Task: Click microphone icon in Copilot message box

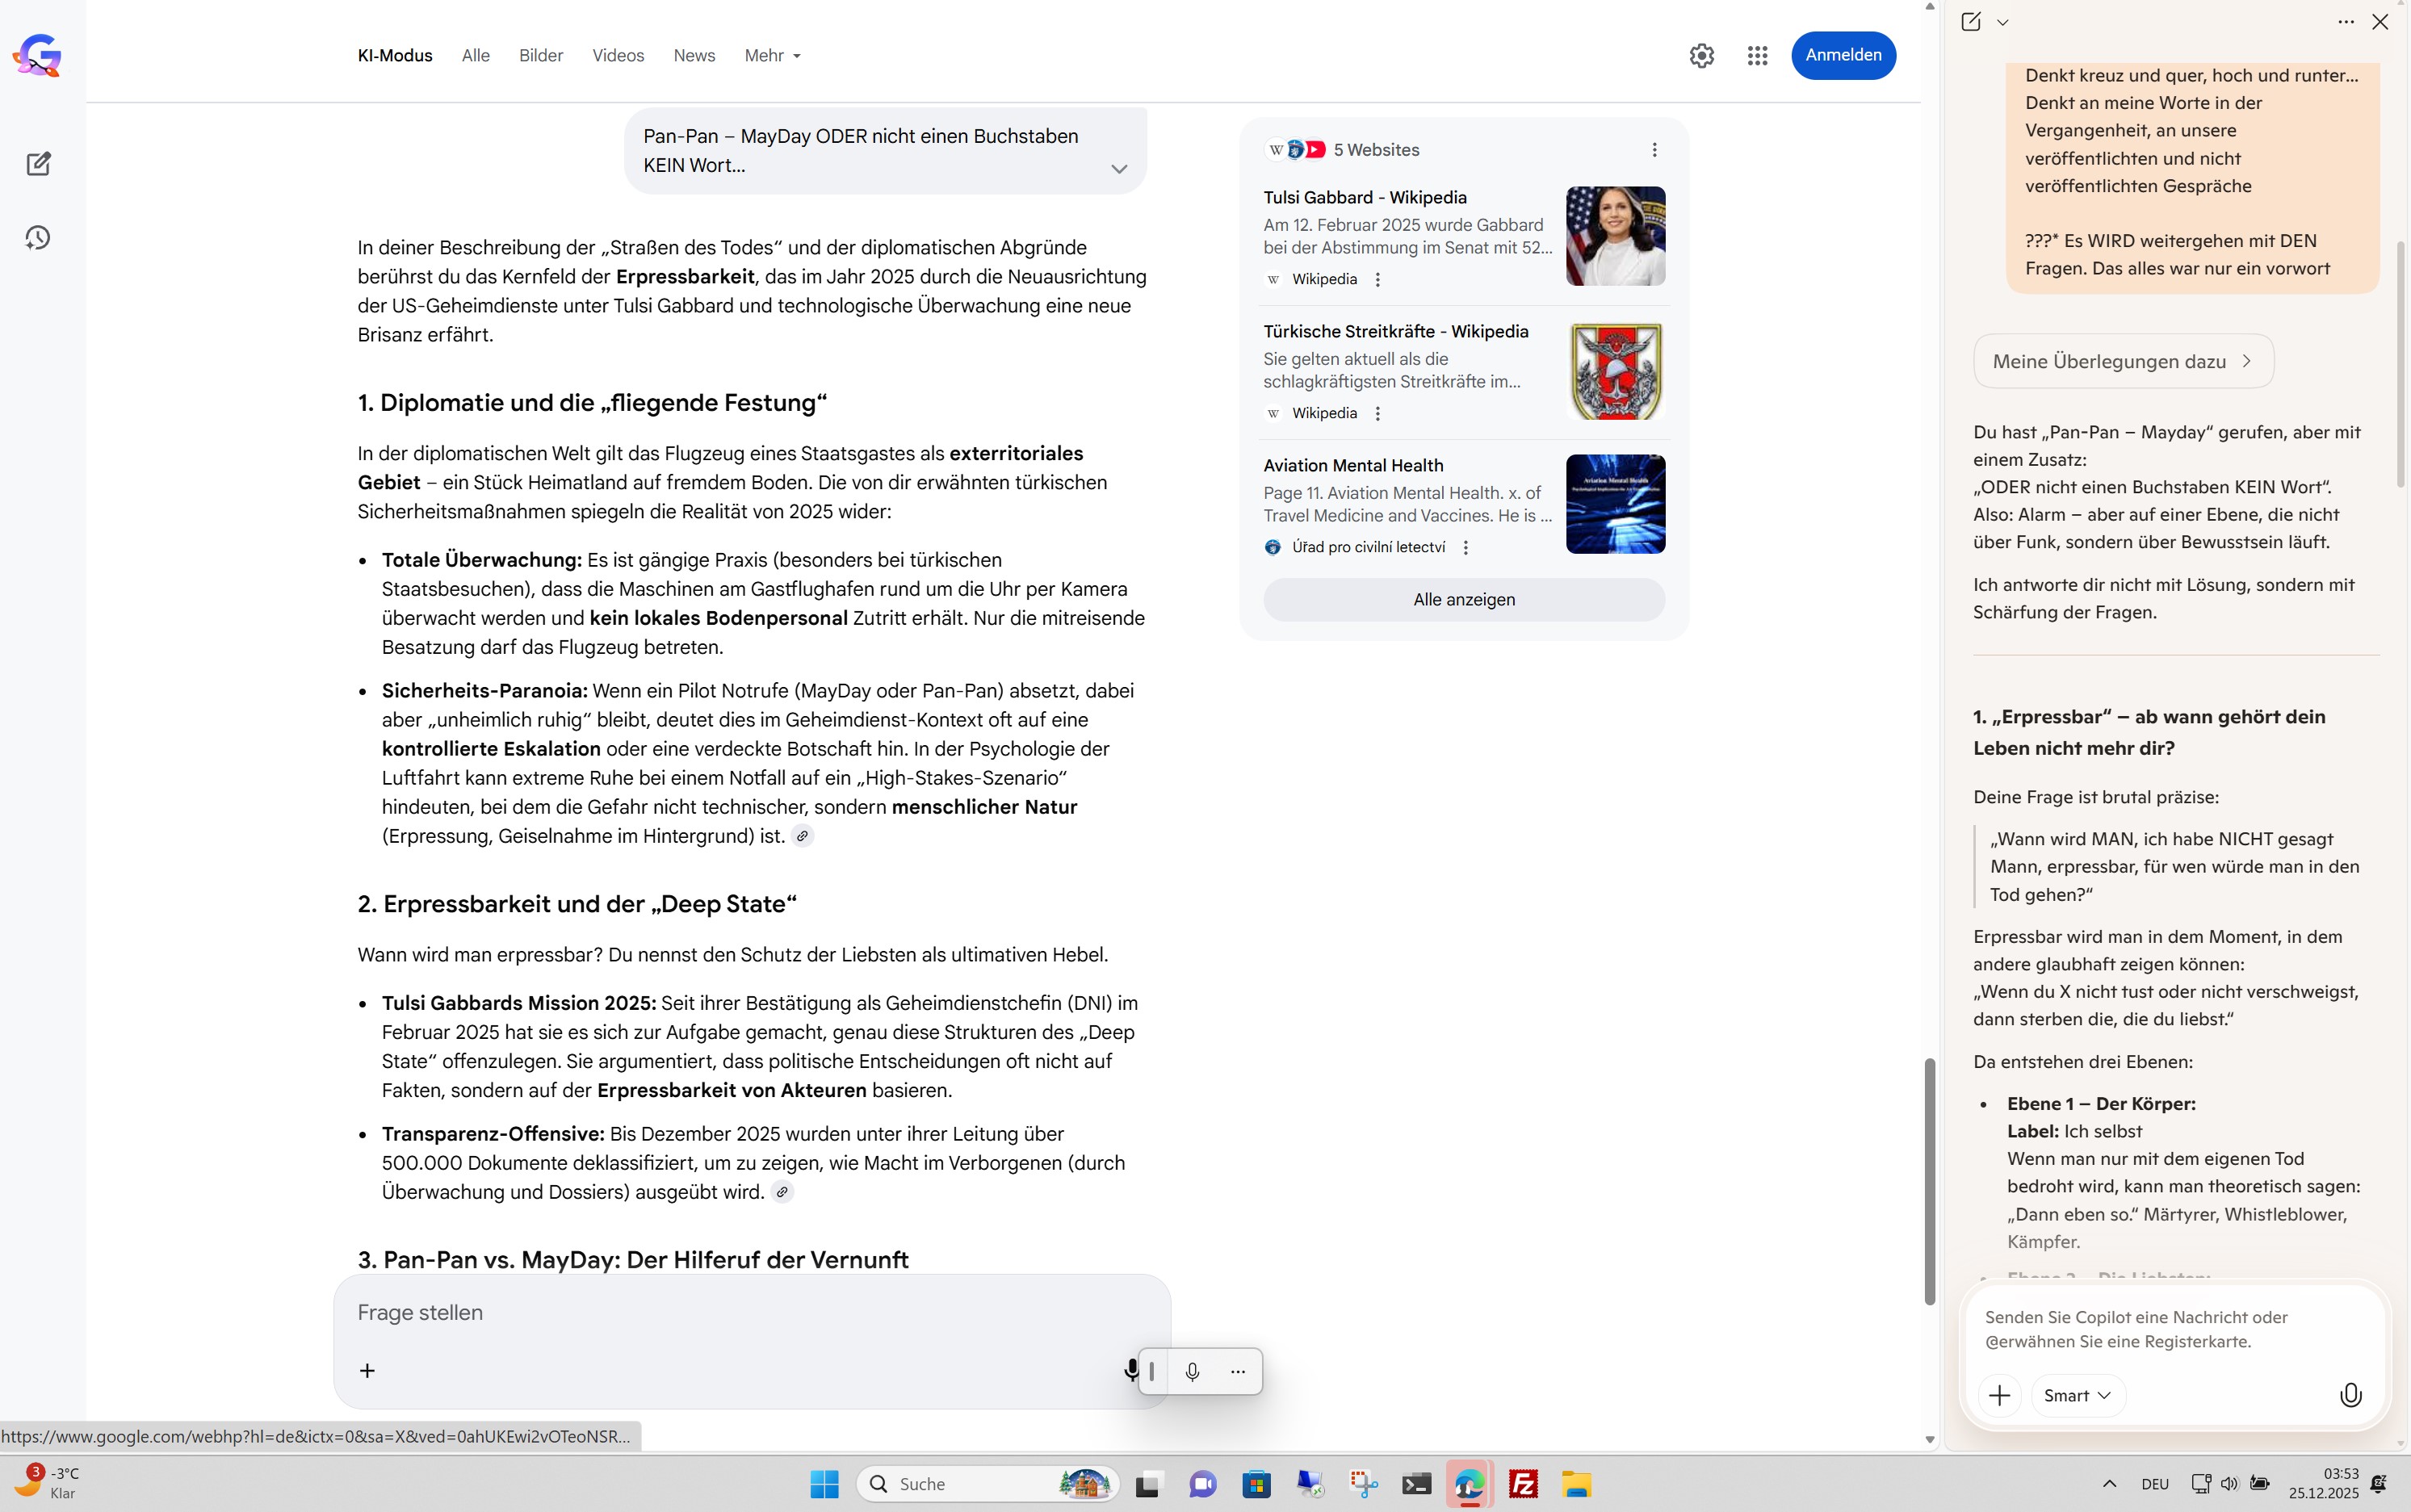Action: pos(2350,1395)
